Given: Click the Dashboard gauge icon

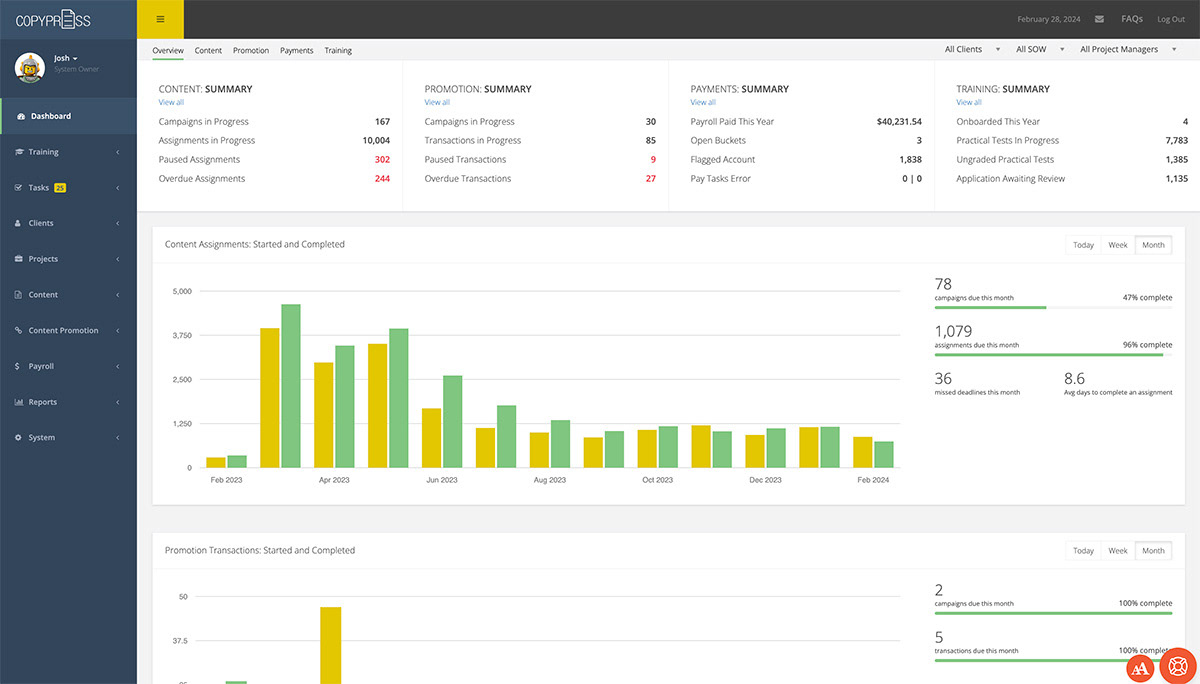Looking at the screenshot, I should click(21, 116).
